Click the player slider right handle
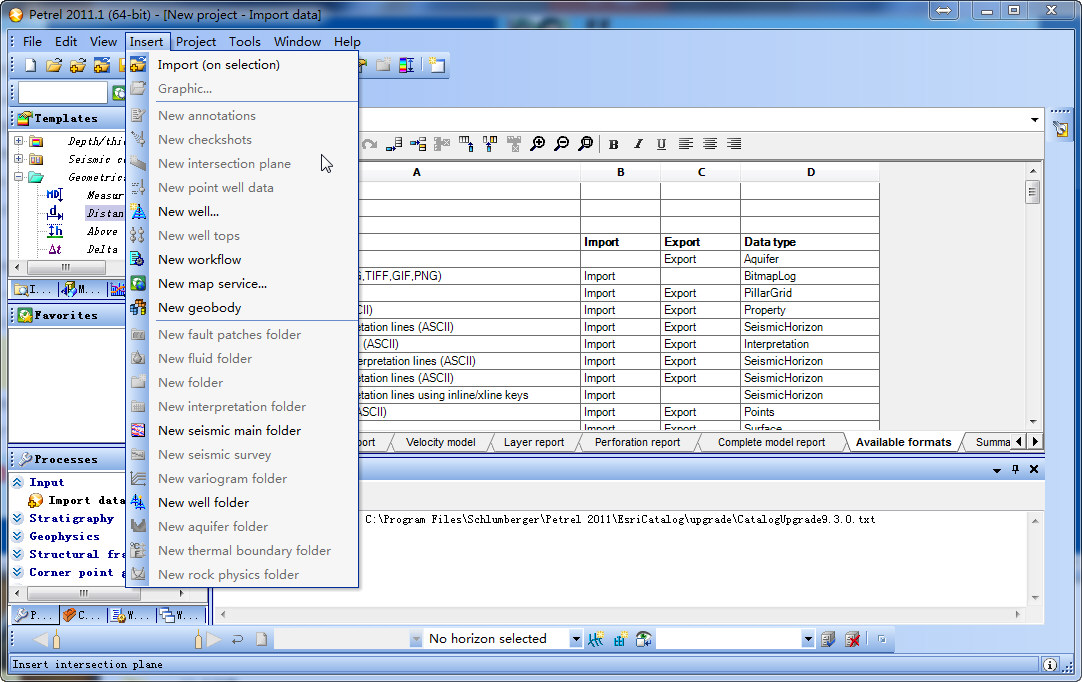The width and height of the screenshot is (1082, 682). [x=199, y=639]
